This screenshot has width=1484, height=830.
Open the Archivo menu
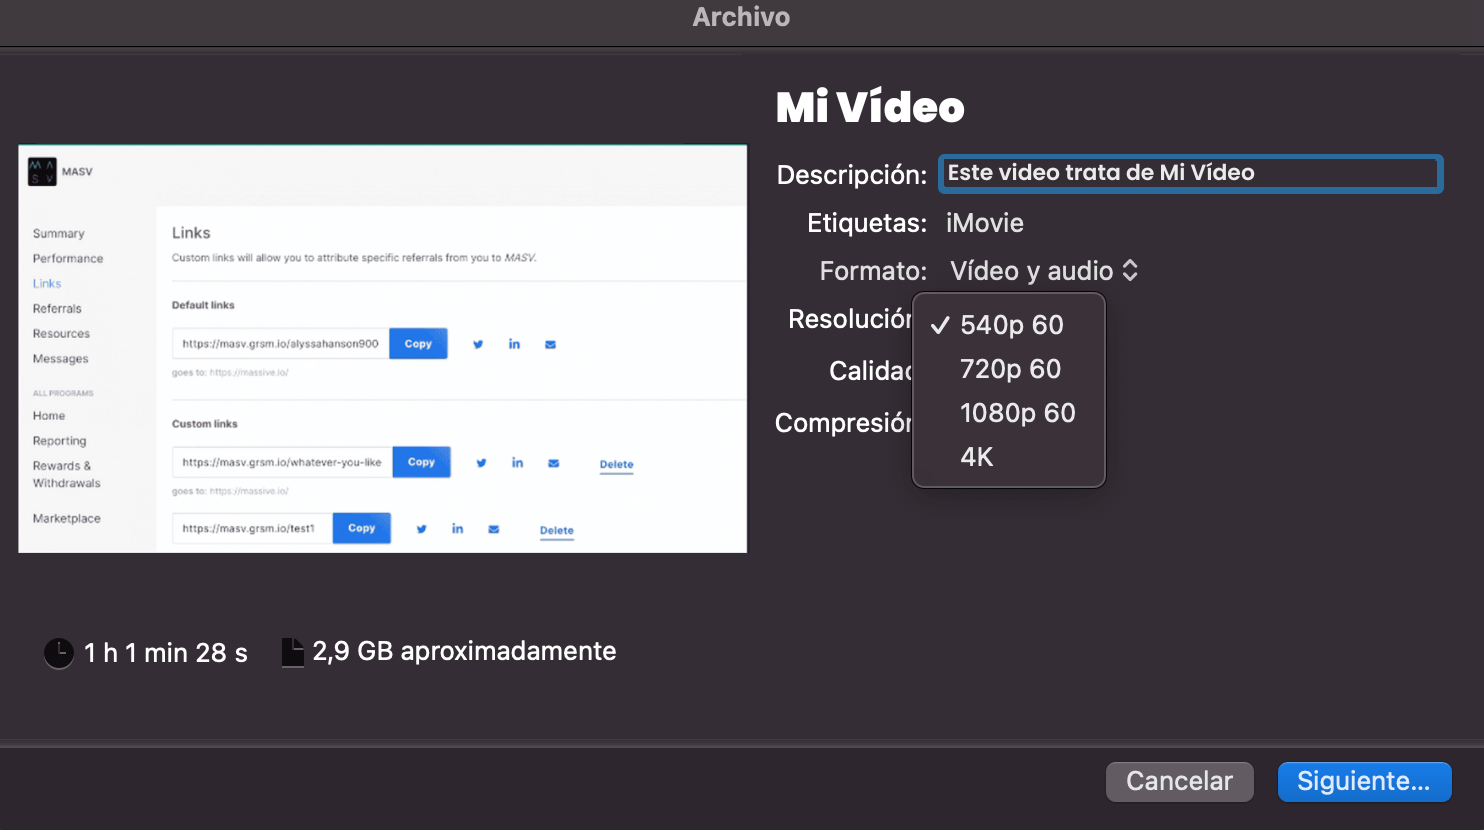pos(741,16)
